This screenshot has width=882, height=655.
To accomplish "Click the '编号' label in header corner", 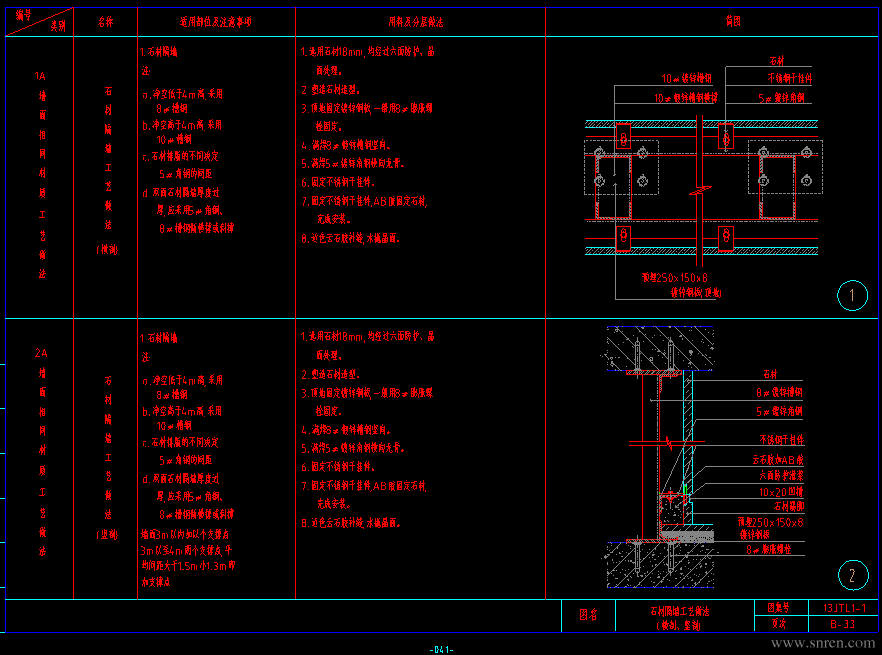I will [24, 15].
